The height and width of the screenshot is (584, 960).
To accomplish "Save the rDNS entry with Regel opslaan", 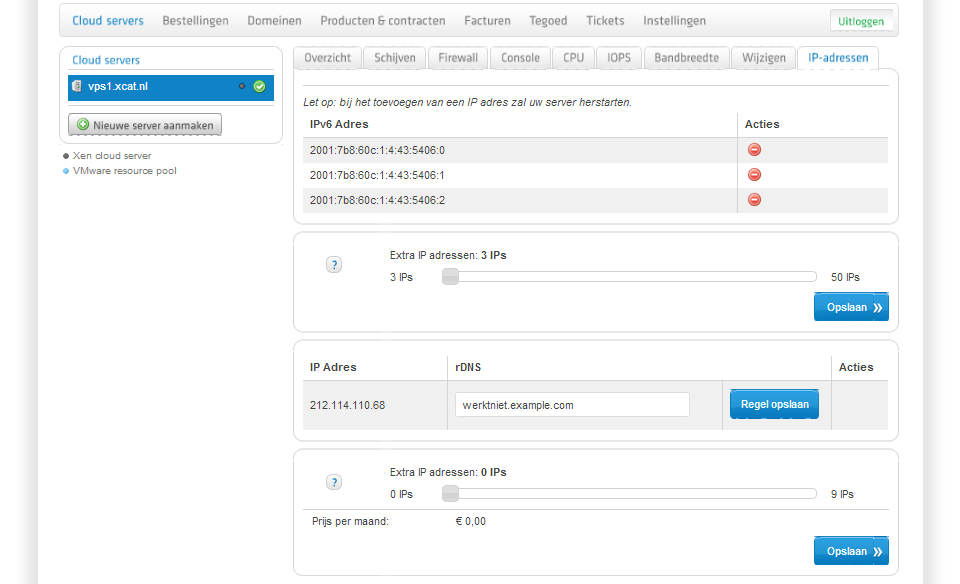I will click(774, 405).
